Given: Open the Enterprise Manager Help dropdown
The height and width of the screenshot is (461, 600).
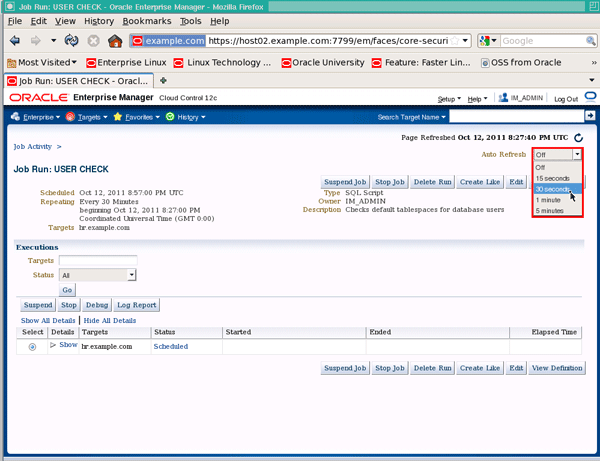Looking at the screenshot, I should point(477,99).
